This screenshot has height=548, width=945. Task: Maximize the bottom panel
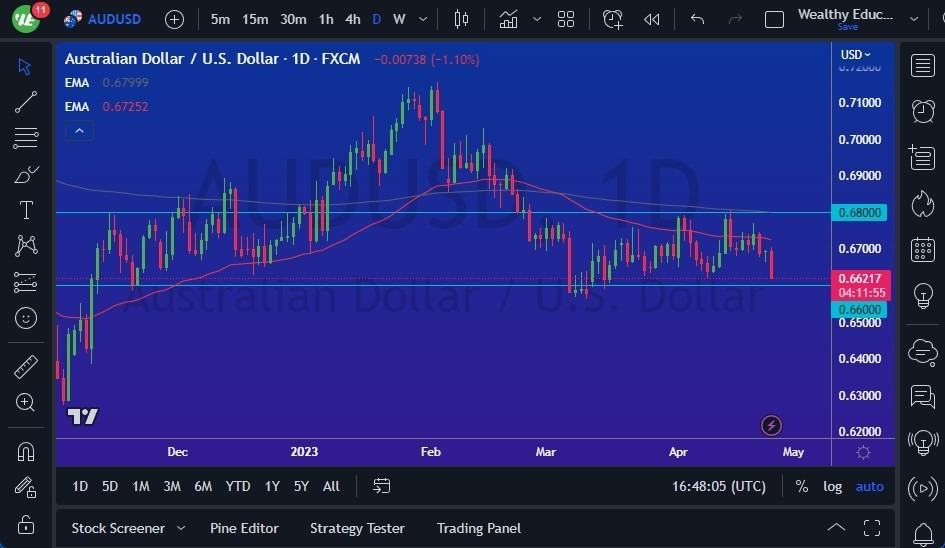coord(871,528)
